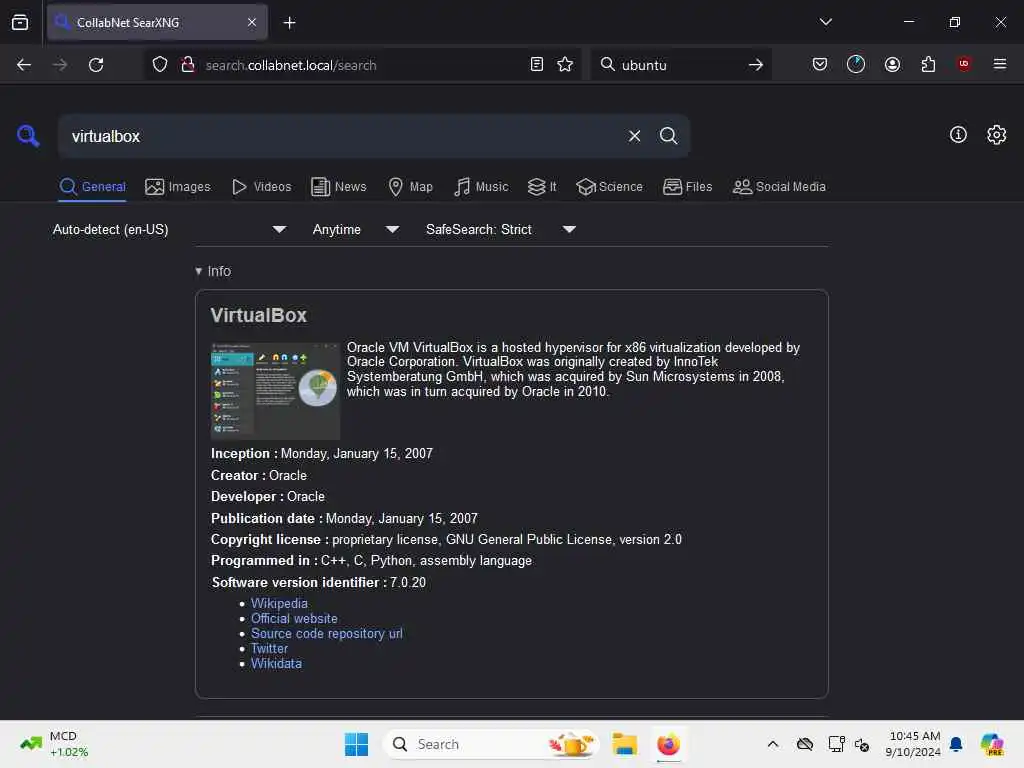The image size is (1024, 768).
Task: Open the About info icon
Action: click(957, 135)
